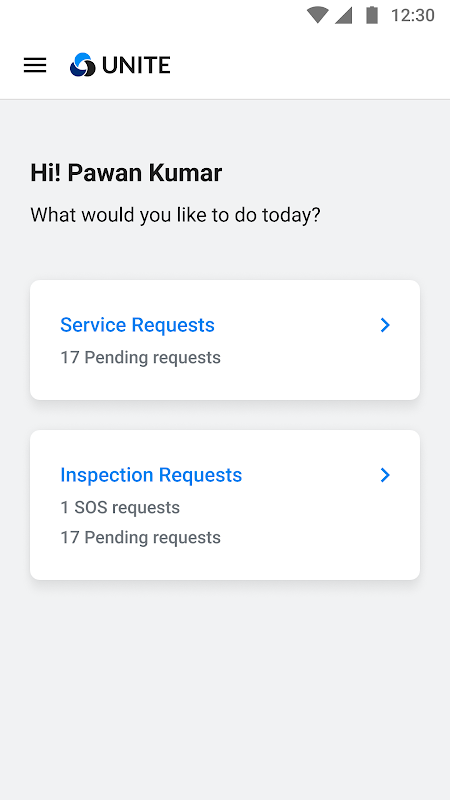Screen dimensions: 450x800
Task: View 17 pending requests under Inspection Requests
Action: coord(140,538)
